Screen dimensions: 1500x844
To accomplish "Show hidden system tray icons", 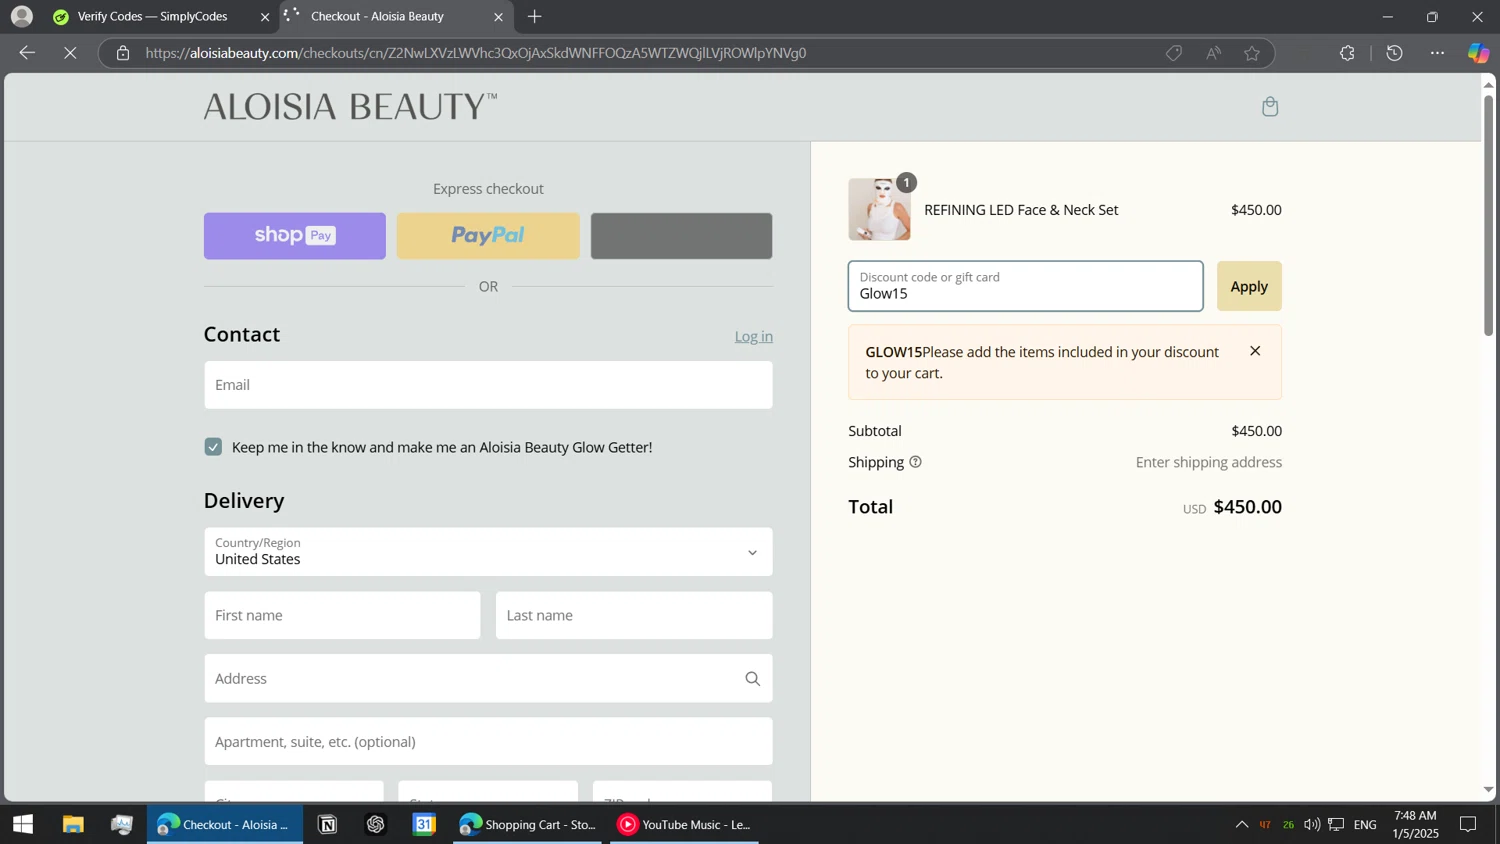I will click(x=1241, y=825).
